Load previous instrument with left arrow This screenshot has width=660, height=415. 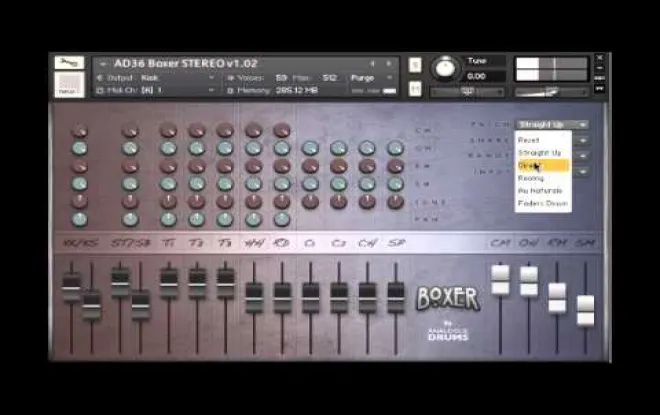pos(372,64)
